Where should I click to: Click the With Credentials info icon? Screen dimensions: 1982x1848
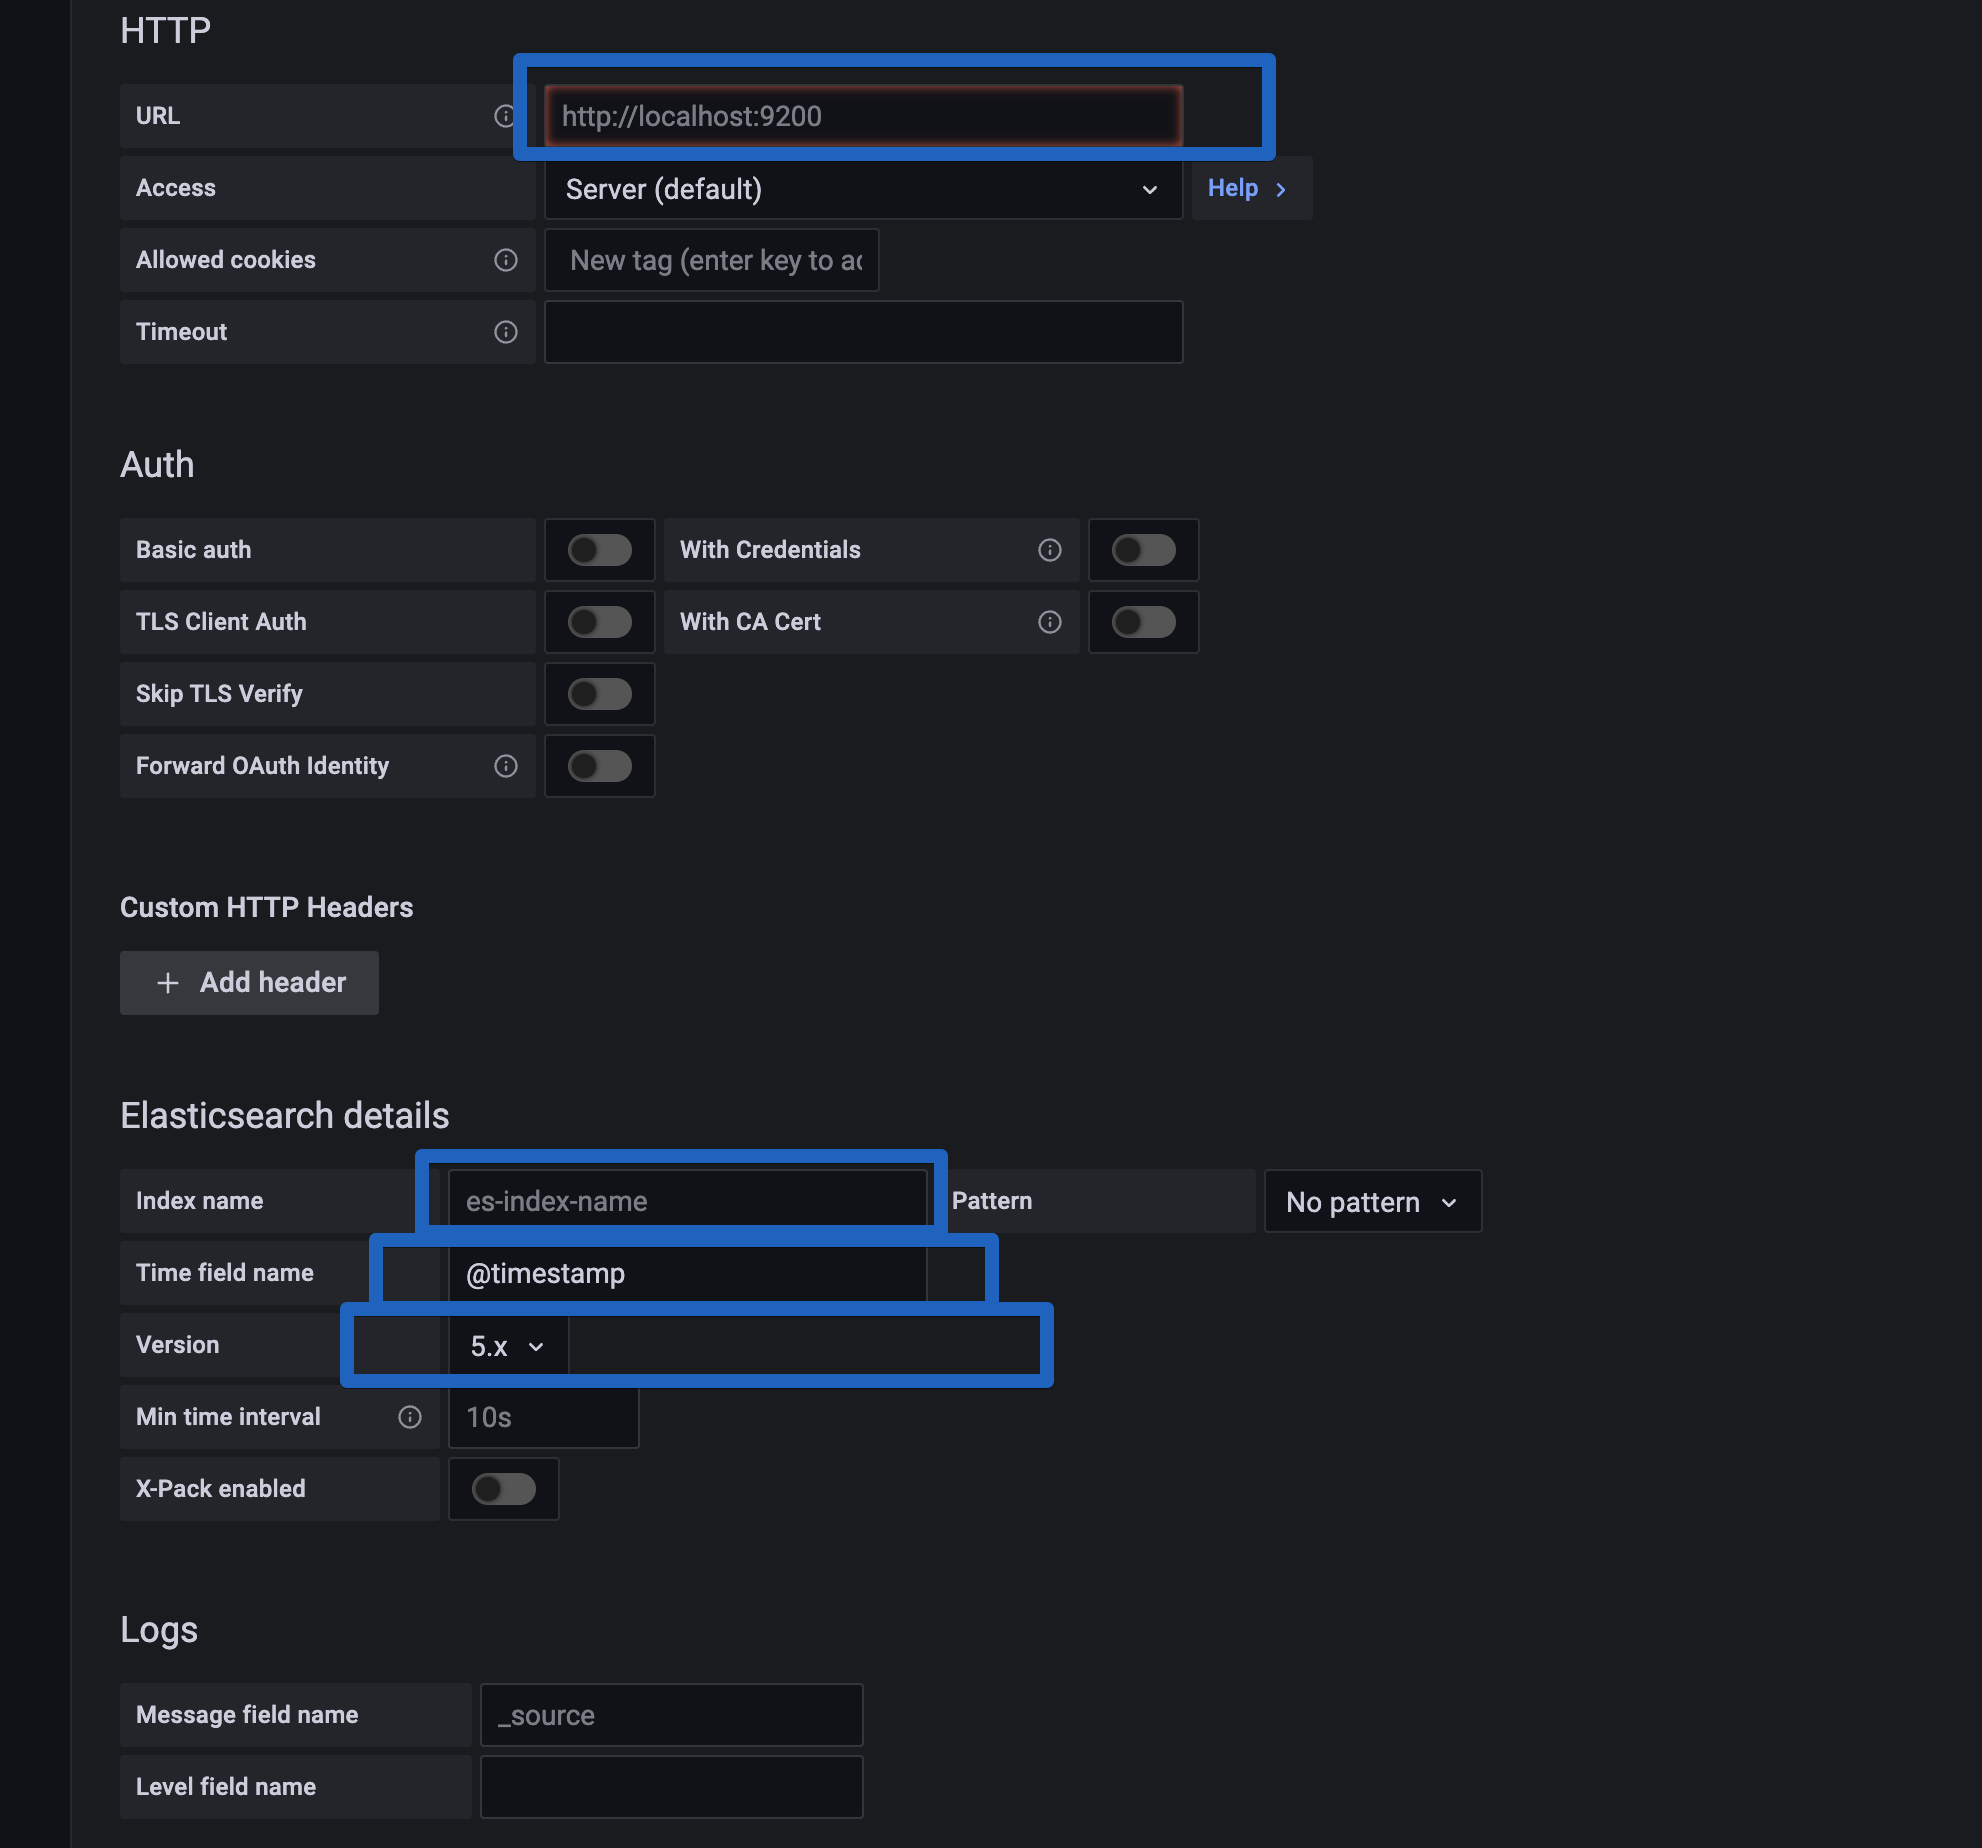tap(1049, 550)
